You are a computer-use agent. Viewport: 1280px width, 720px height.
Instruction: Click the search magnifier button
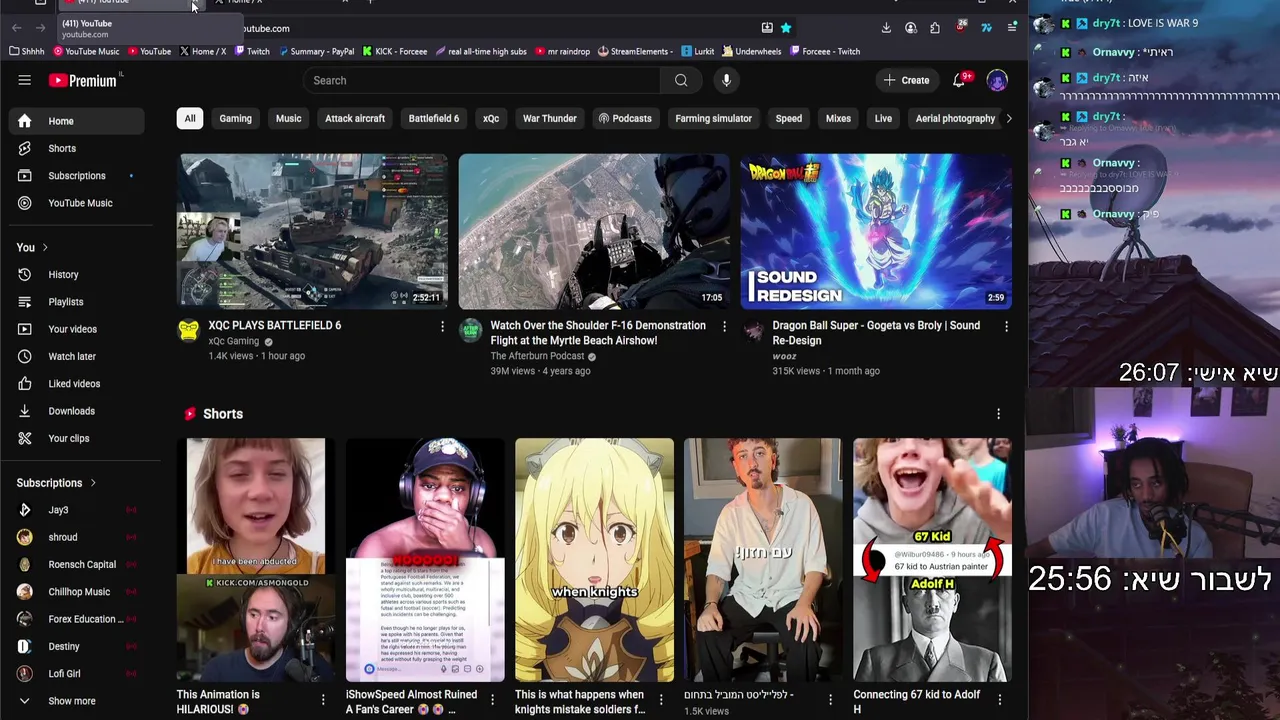point(681,80)
